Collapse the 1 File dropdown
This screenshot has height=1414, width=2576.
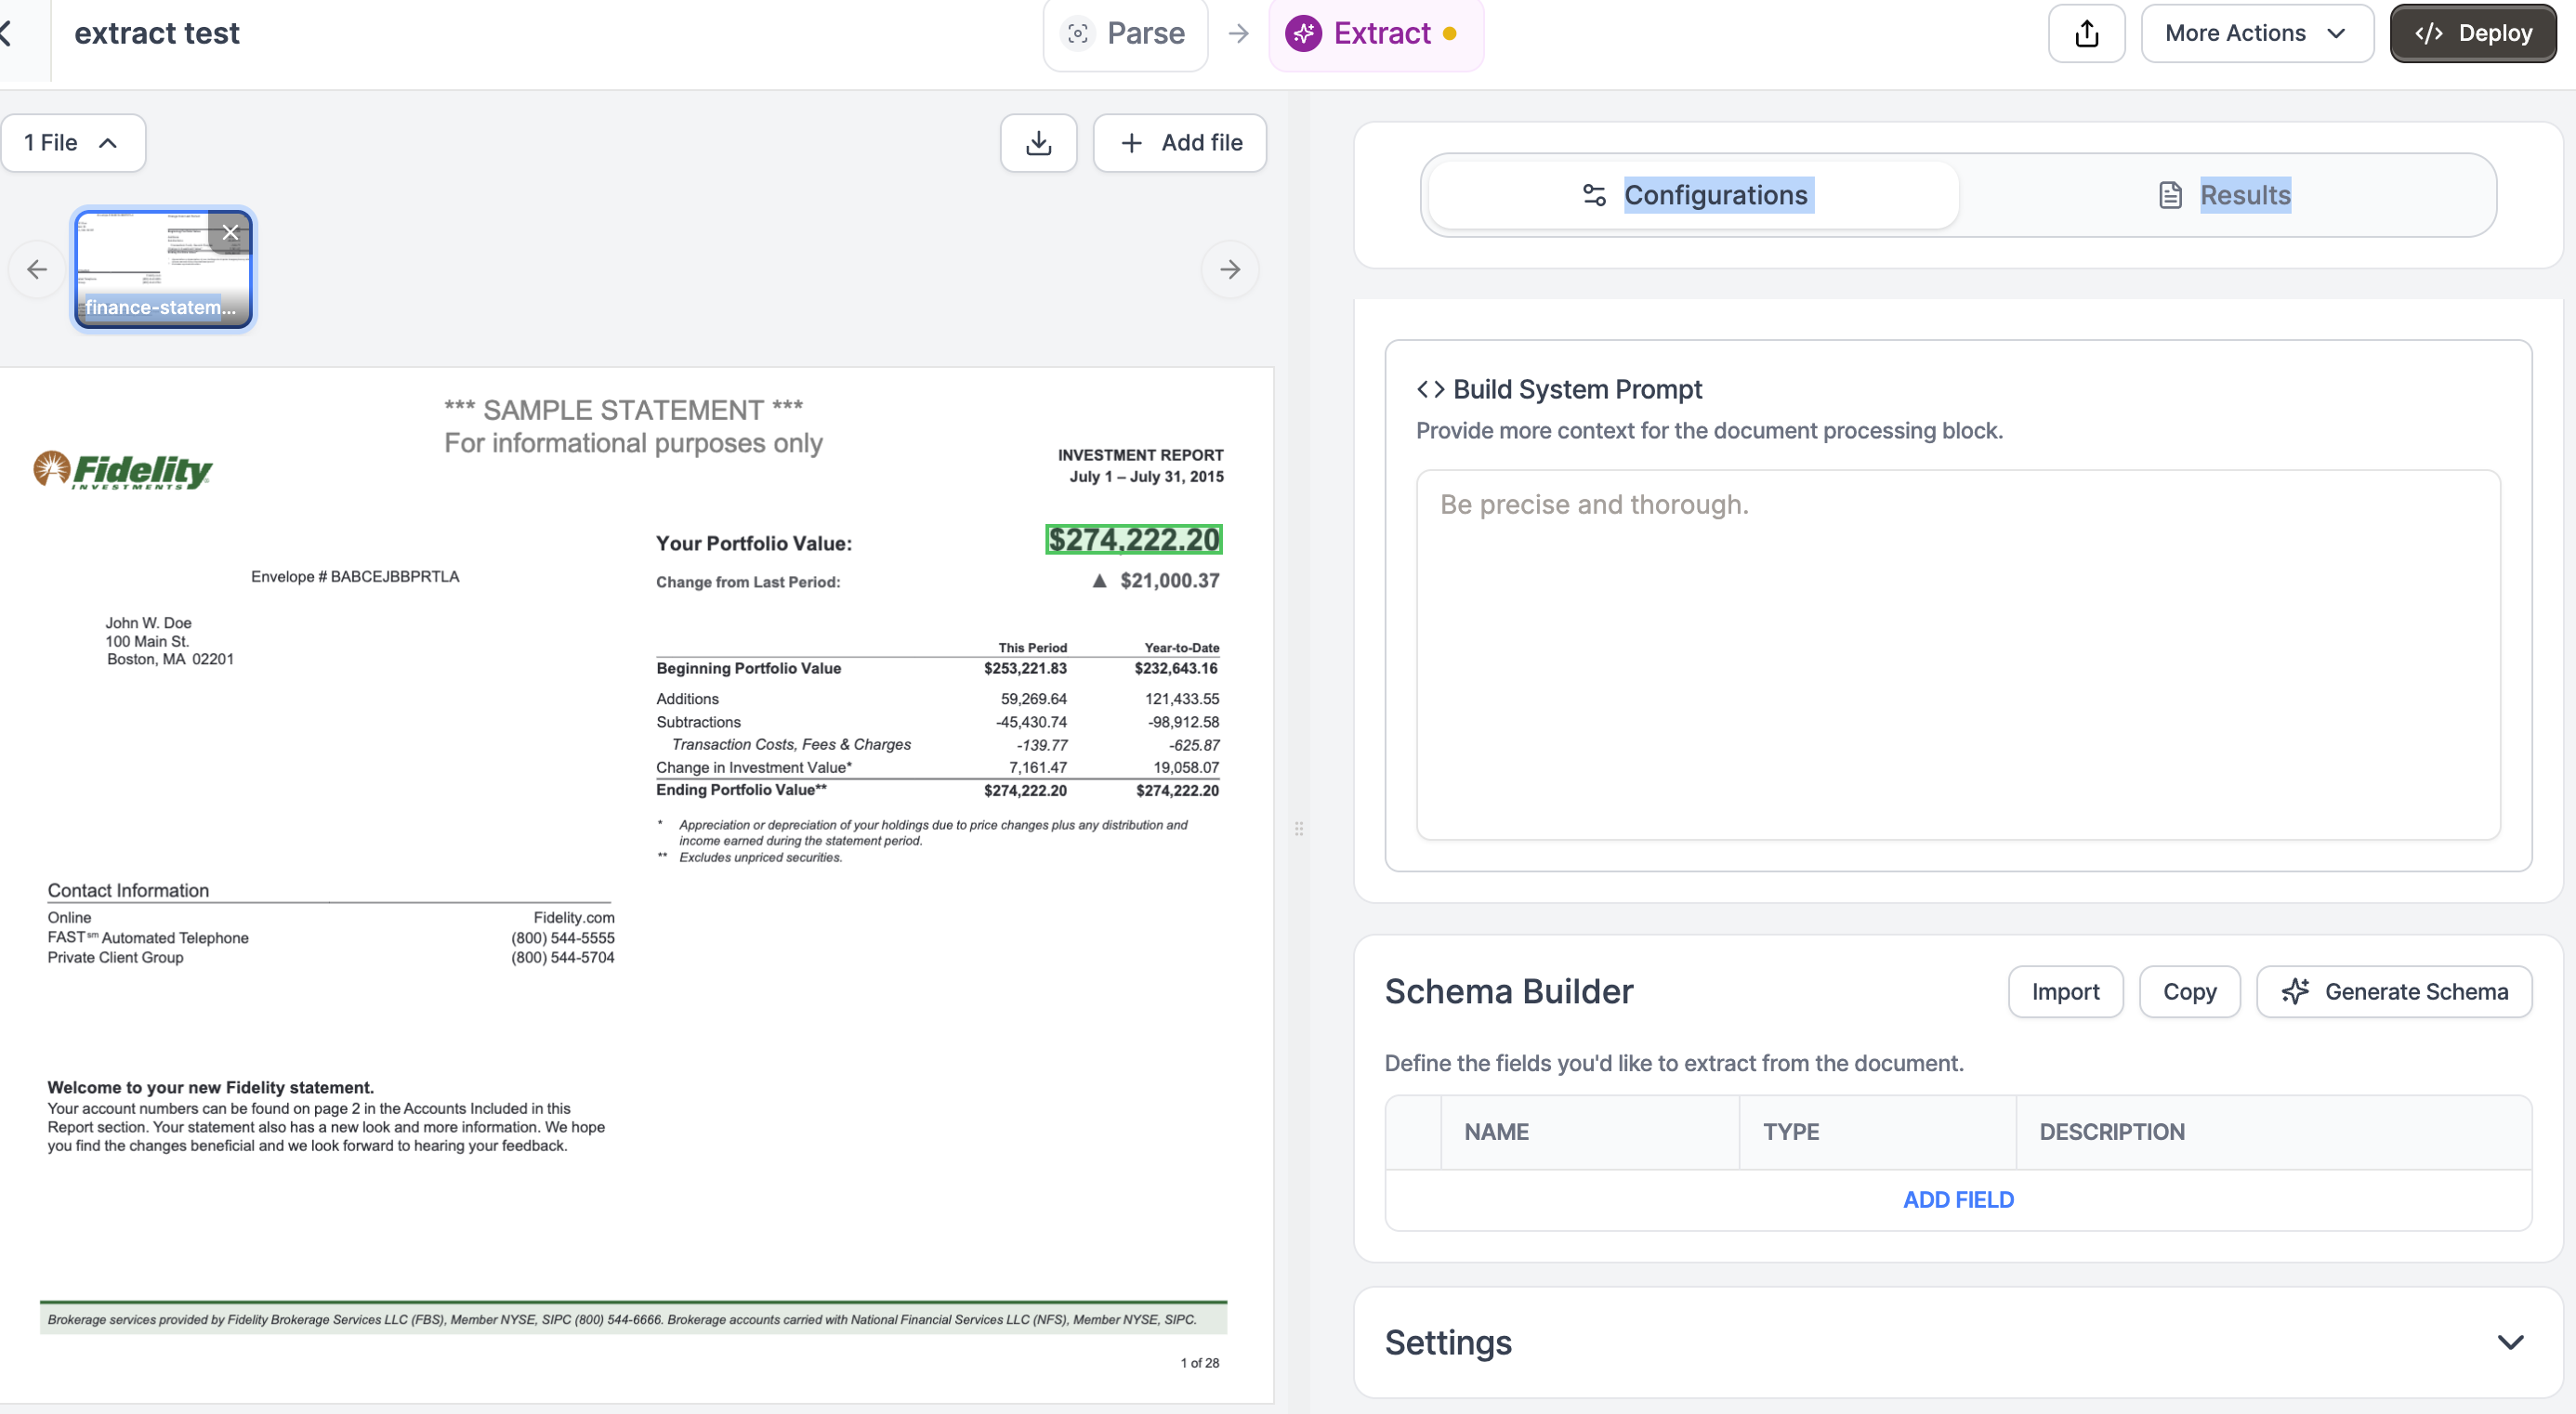(72, 143)
